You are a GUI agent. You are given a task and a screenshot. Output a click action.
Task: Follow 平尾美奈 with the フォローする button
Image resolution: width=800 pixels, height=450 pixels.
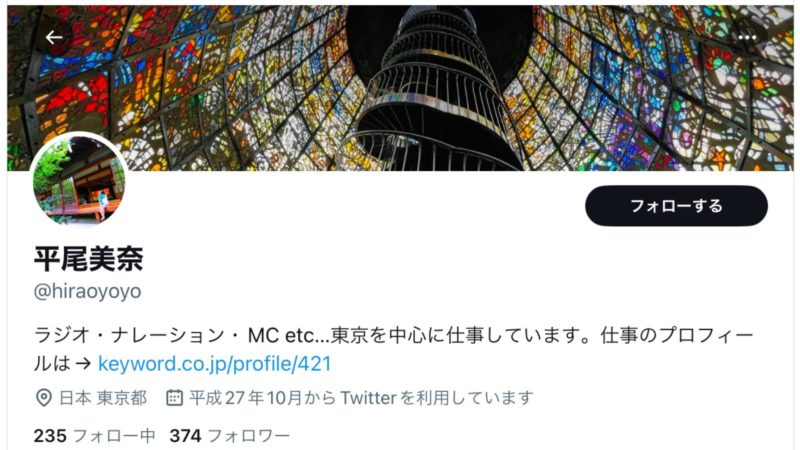coord(676,206)
